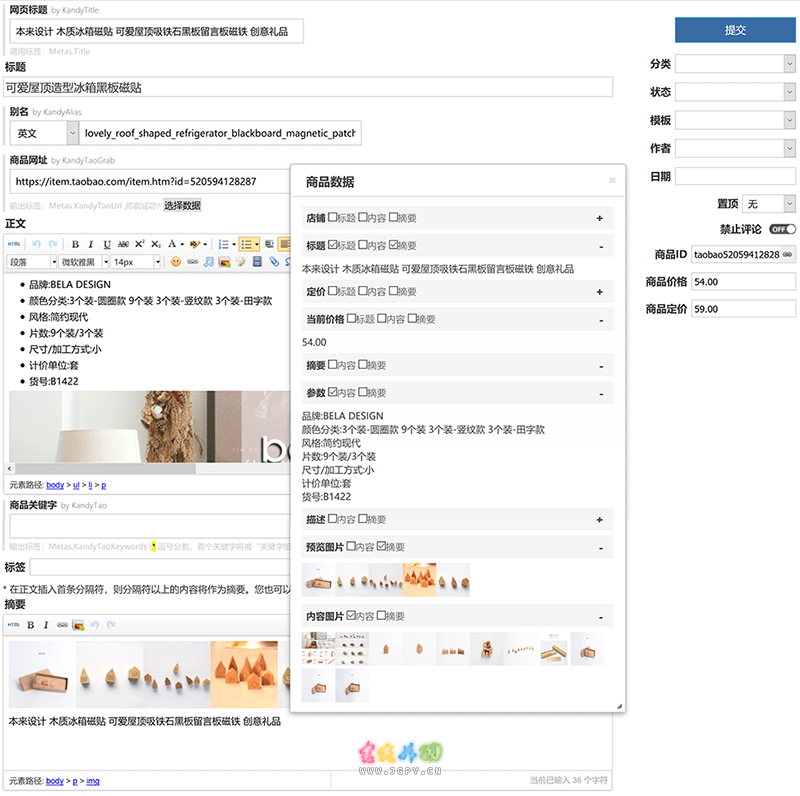This screenshot has width=800, height=796.
Task: Check 内容 checkbox in 店铺 row
Action: [362, 217]
